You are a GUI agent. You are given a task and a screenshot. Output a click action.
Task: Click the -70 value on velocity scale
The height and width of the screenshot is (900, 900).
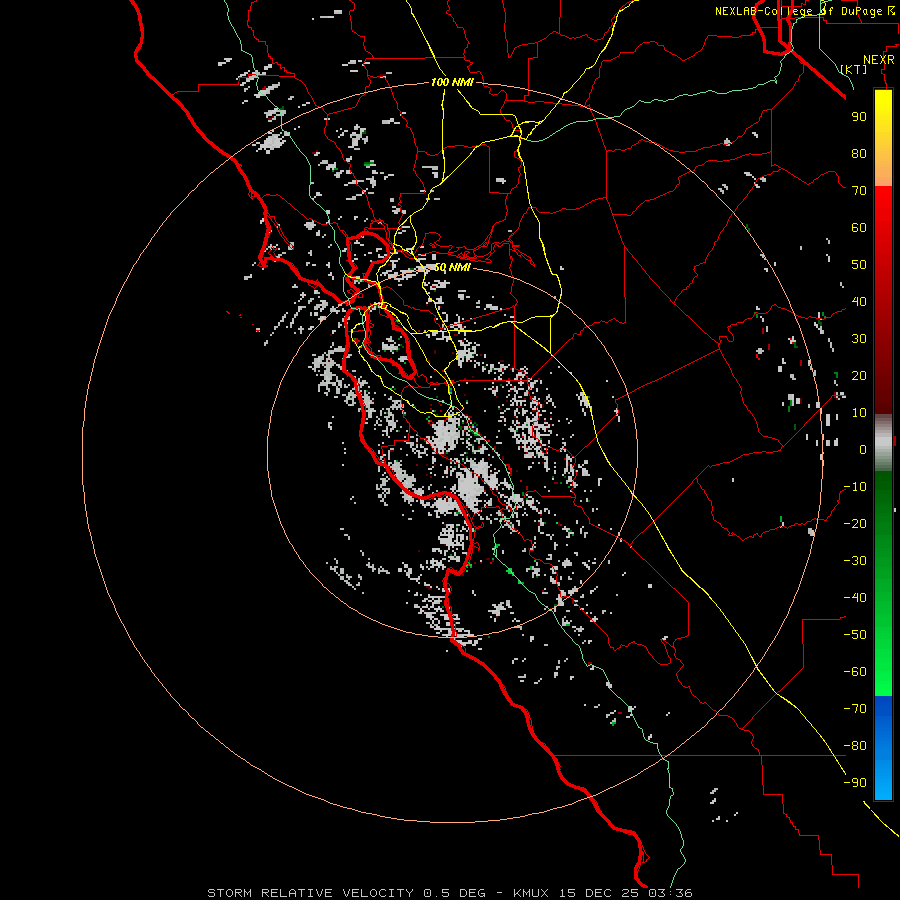(x=855, y=709)
